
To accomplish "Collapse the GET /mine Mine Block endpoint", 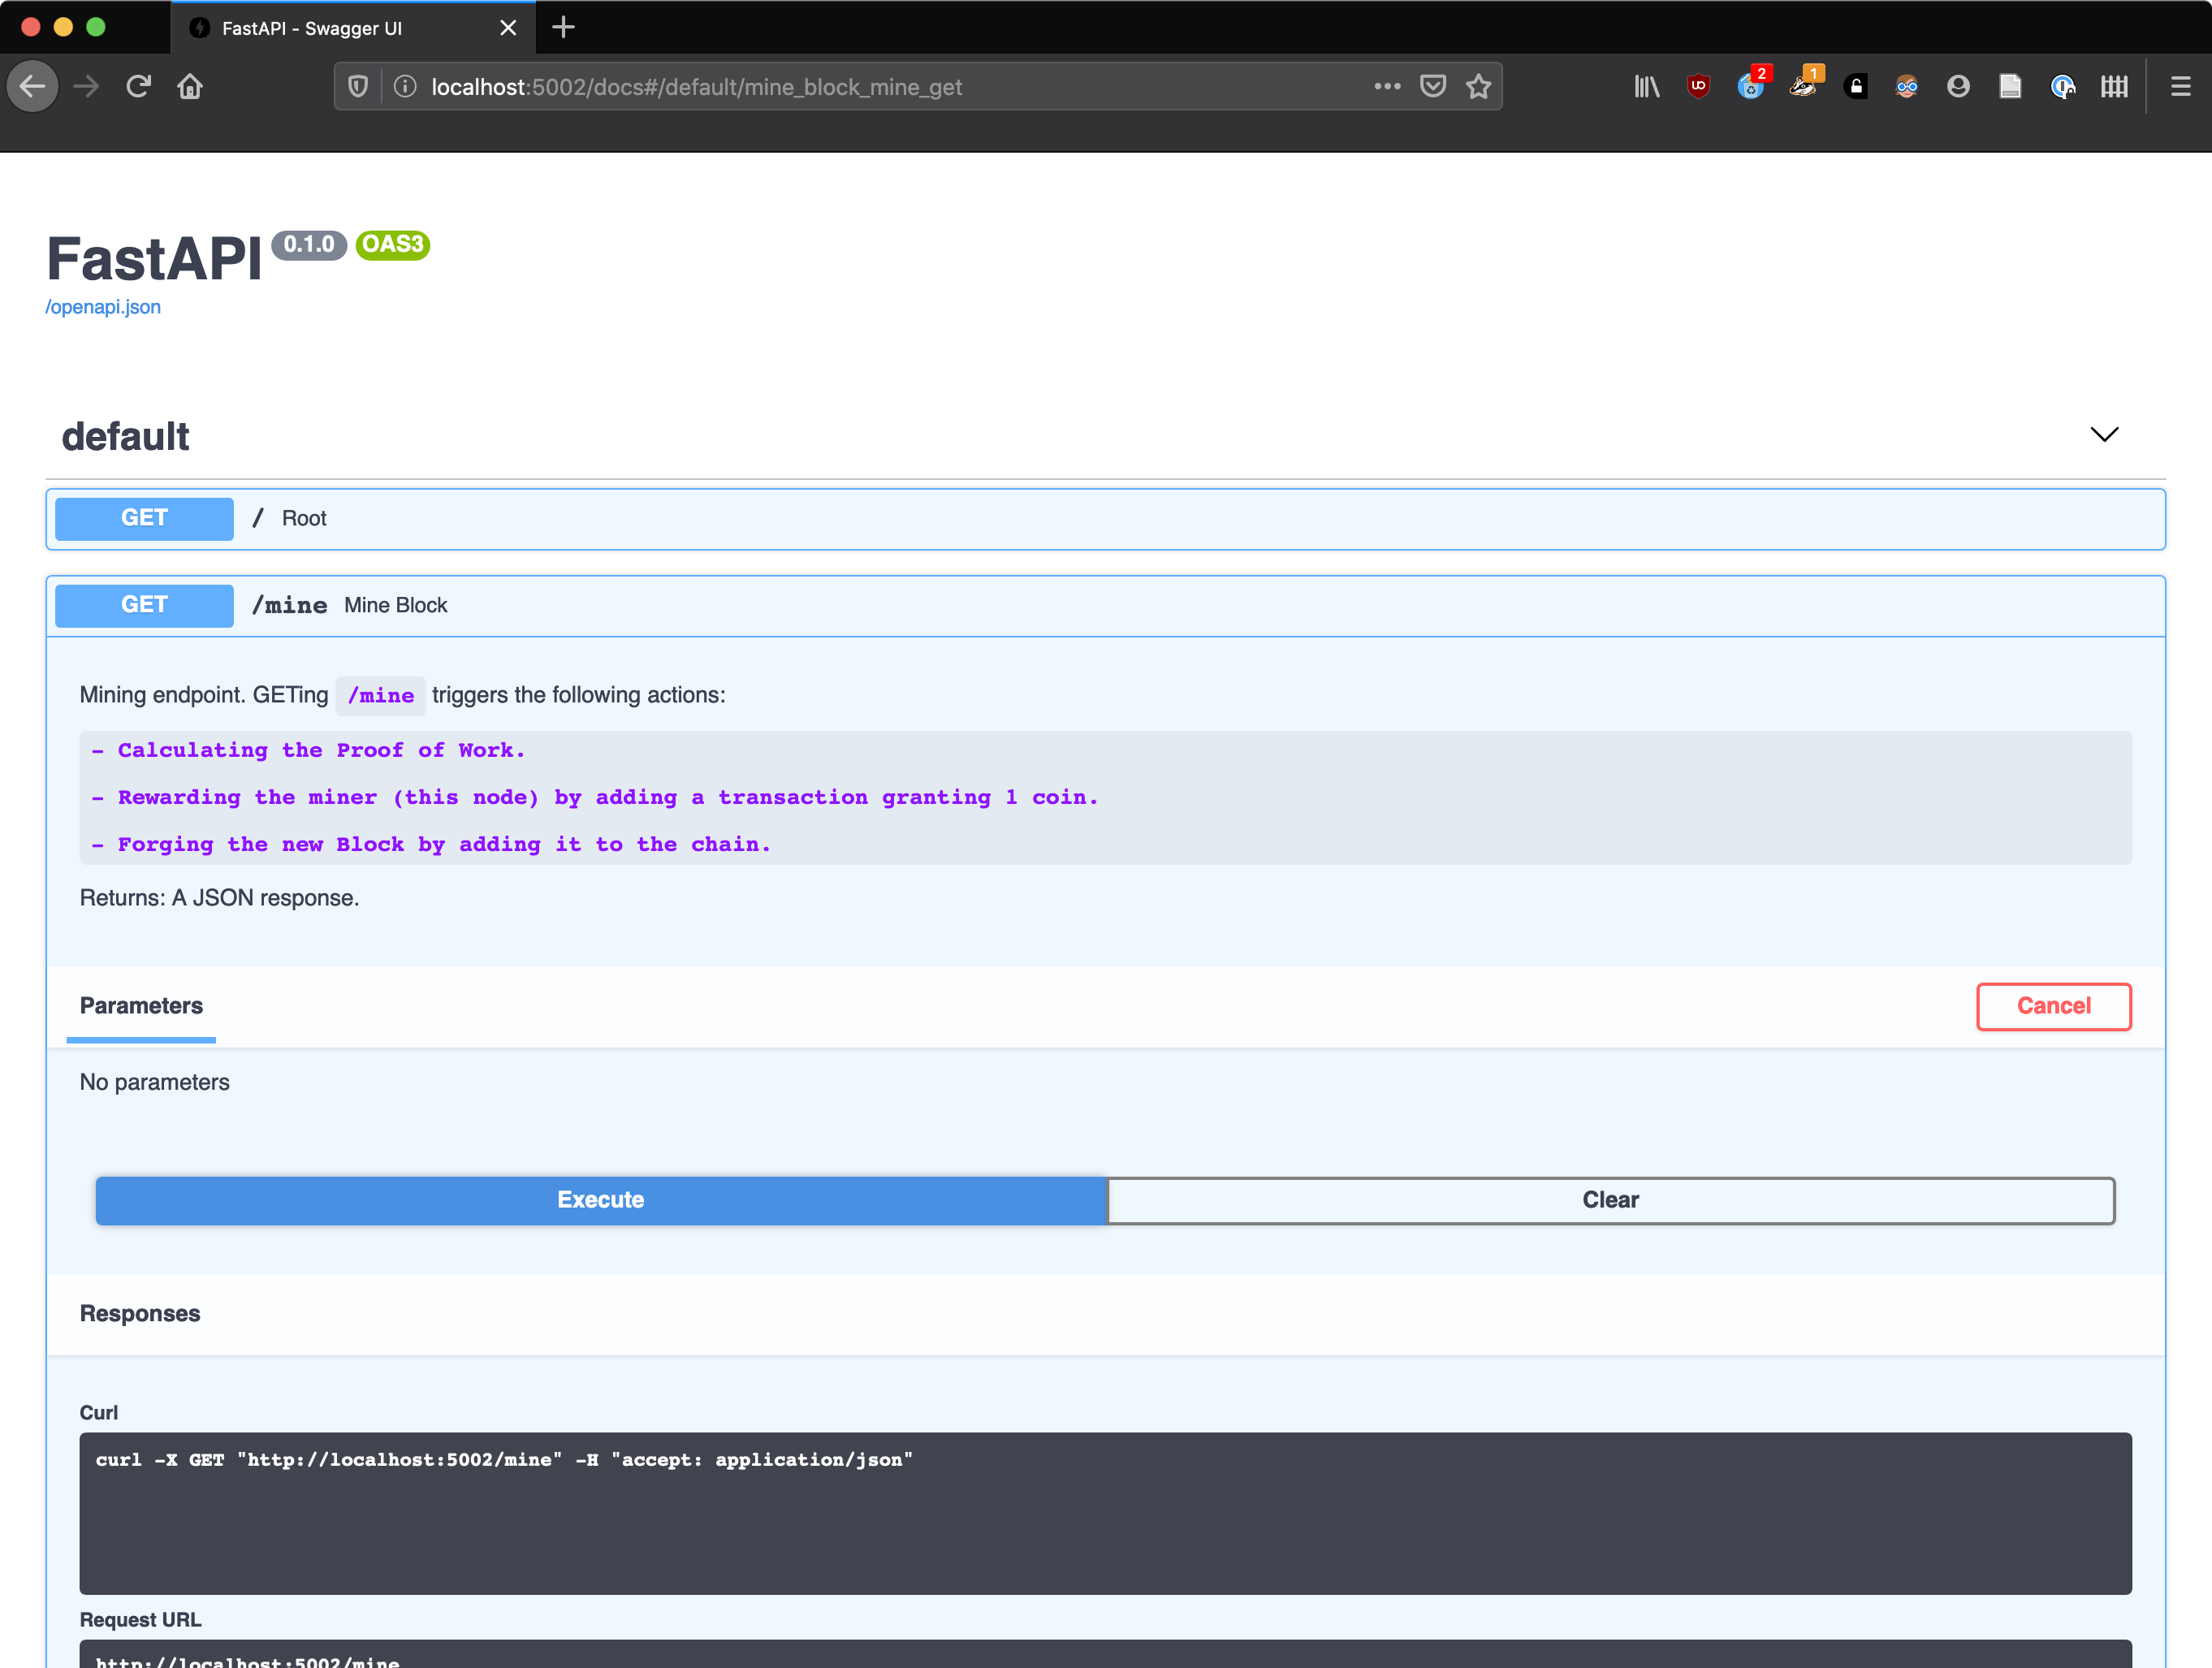I will pos(1105,606).
